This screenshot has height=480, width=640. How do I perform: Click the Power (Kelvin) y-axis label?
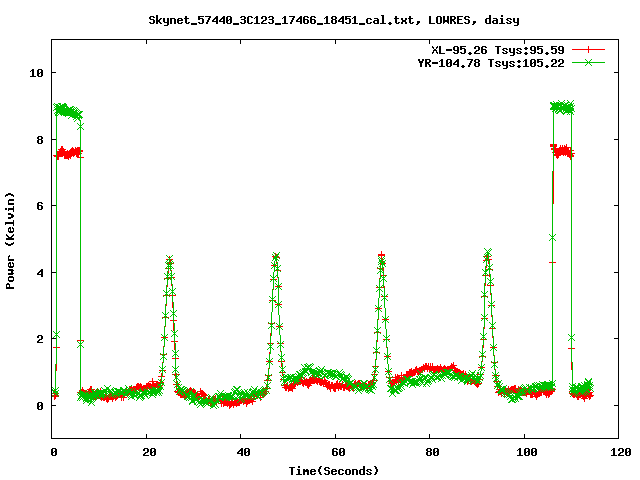[10, 241]
